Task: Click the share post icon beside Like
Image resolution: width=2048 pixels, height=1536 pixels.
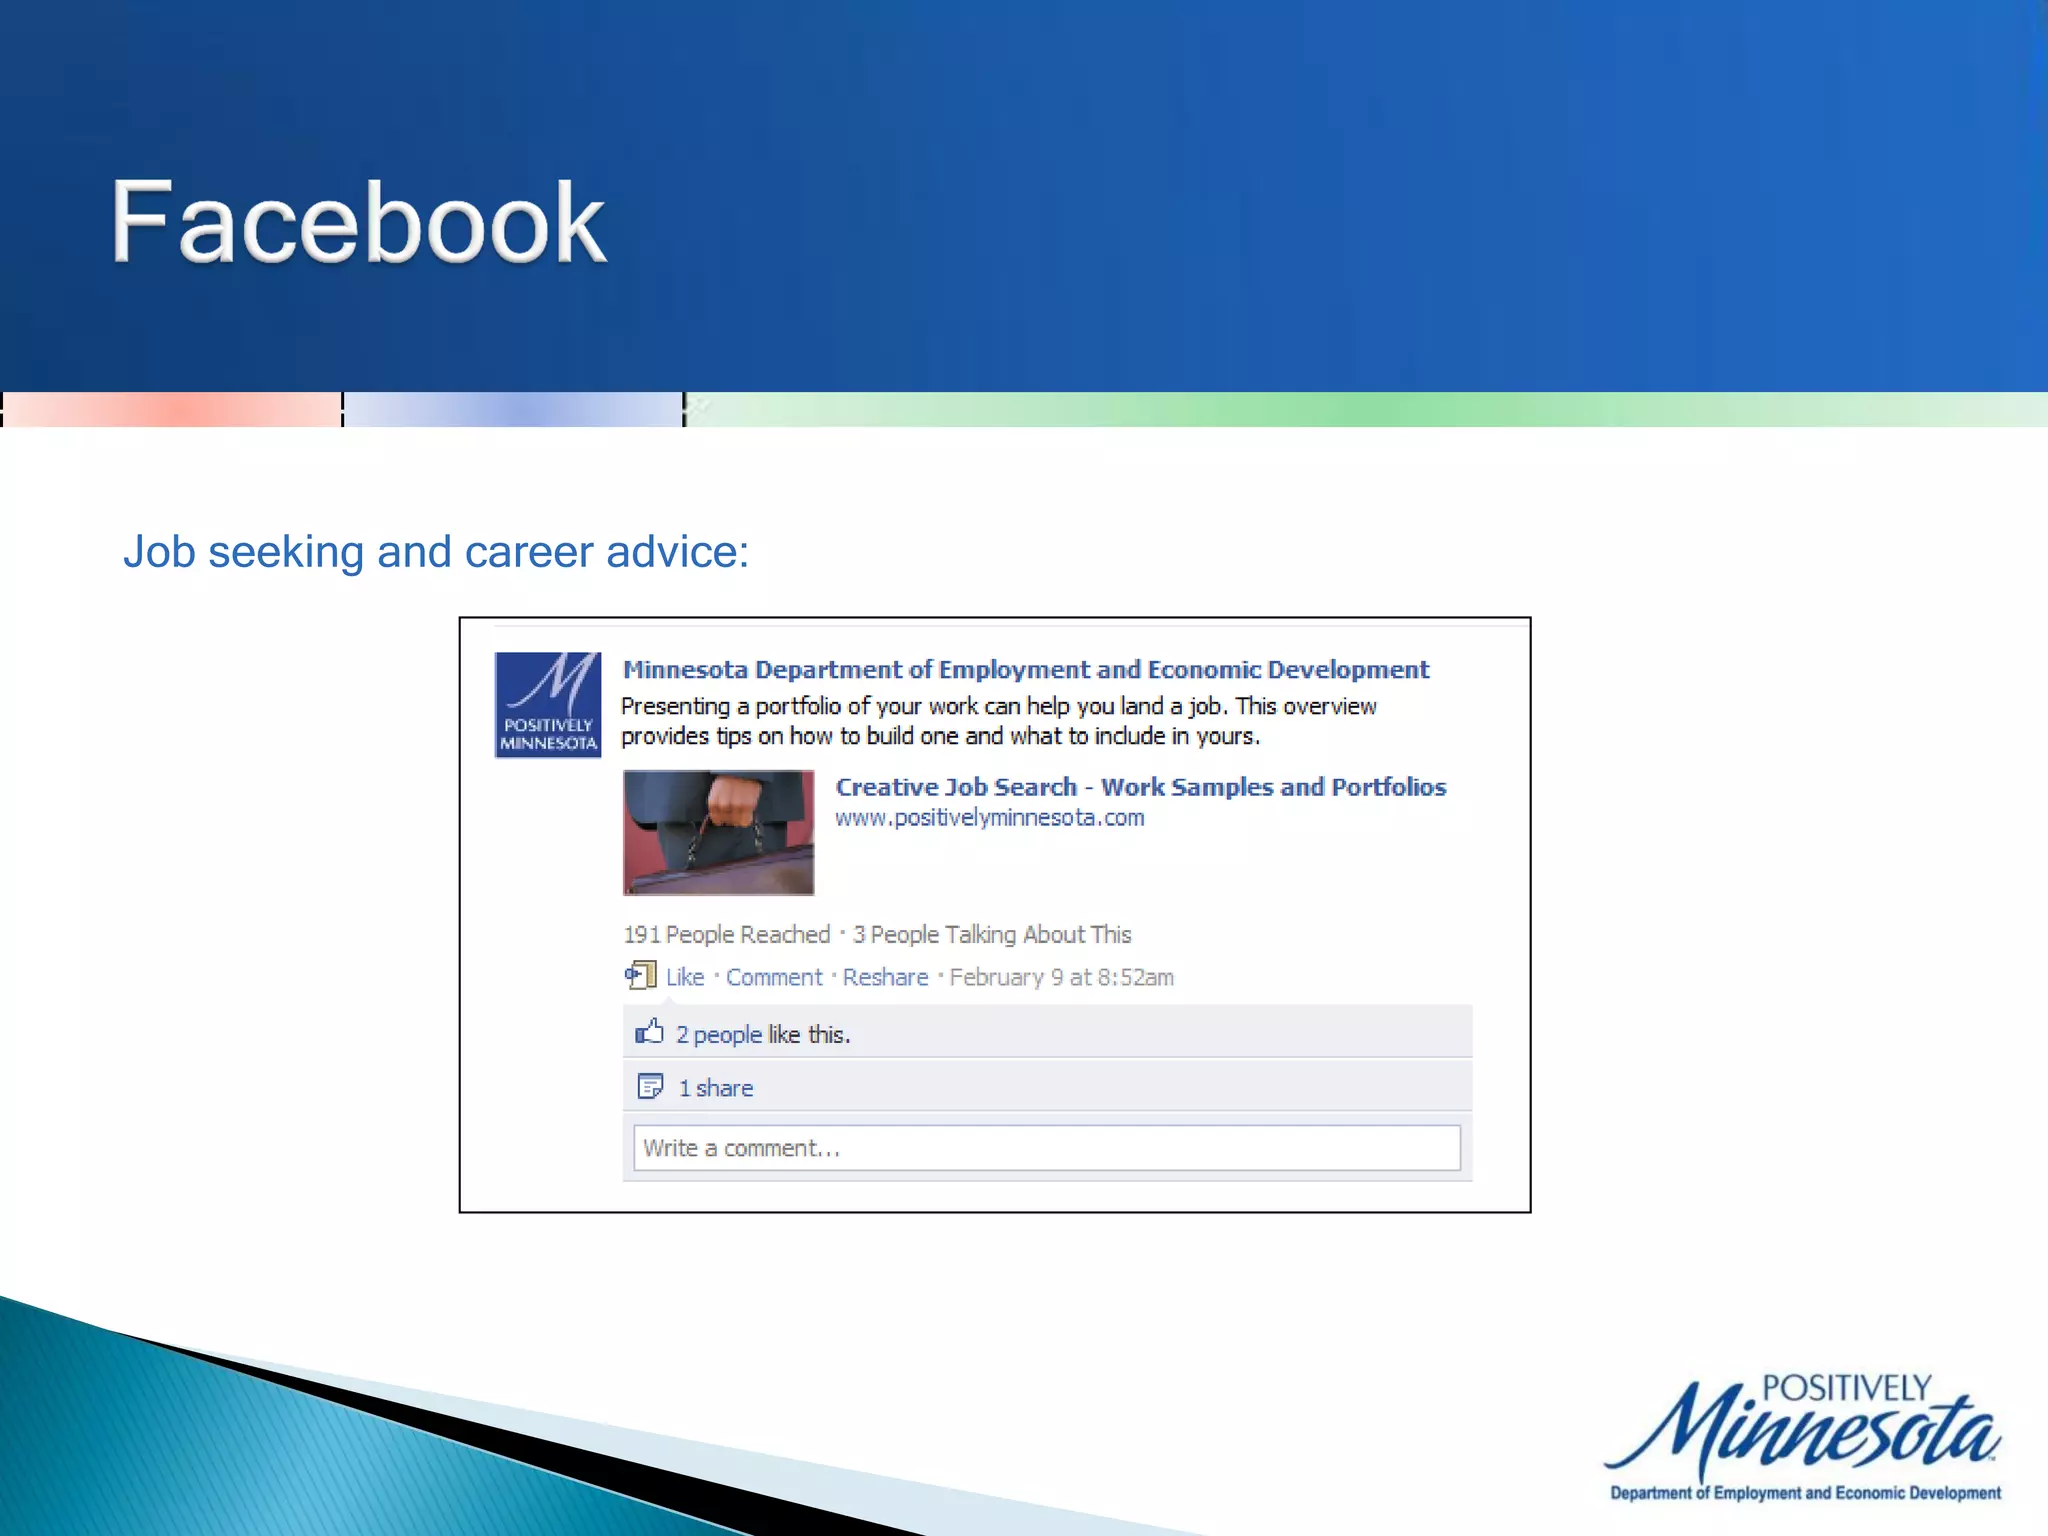Action: (x=641, y=974)
